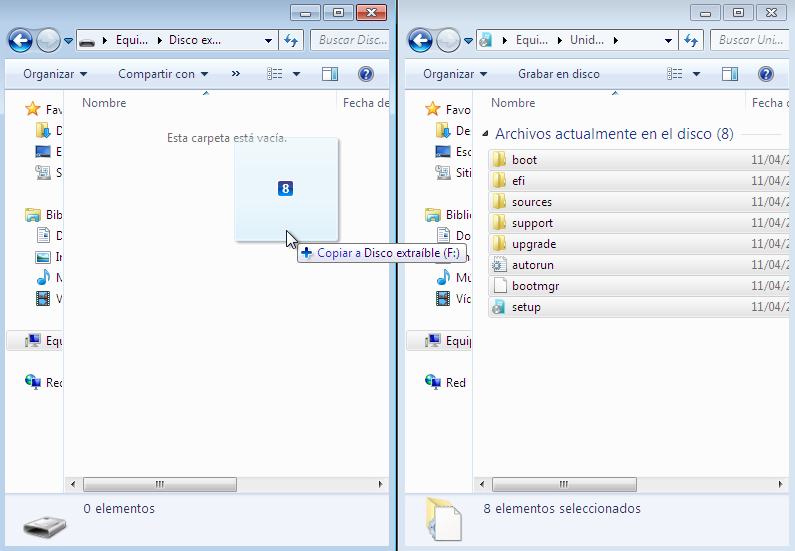Viewport: 795px width, 551px height.
Task: Toggle preview pane in left window
Action: click(330, 74)
